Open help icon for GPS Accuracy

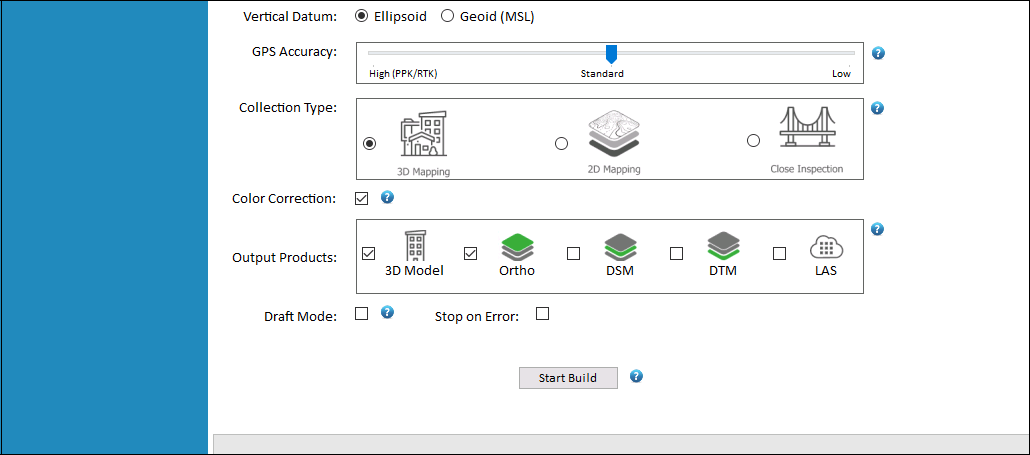[x=878, y=53]
